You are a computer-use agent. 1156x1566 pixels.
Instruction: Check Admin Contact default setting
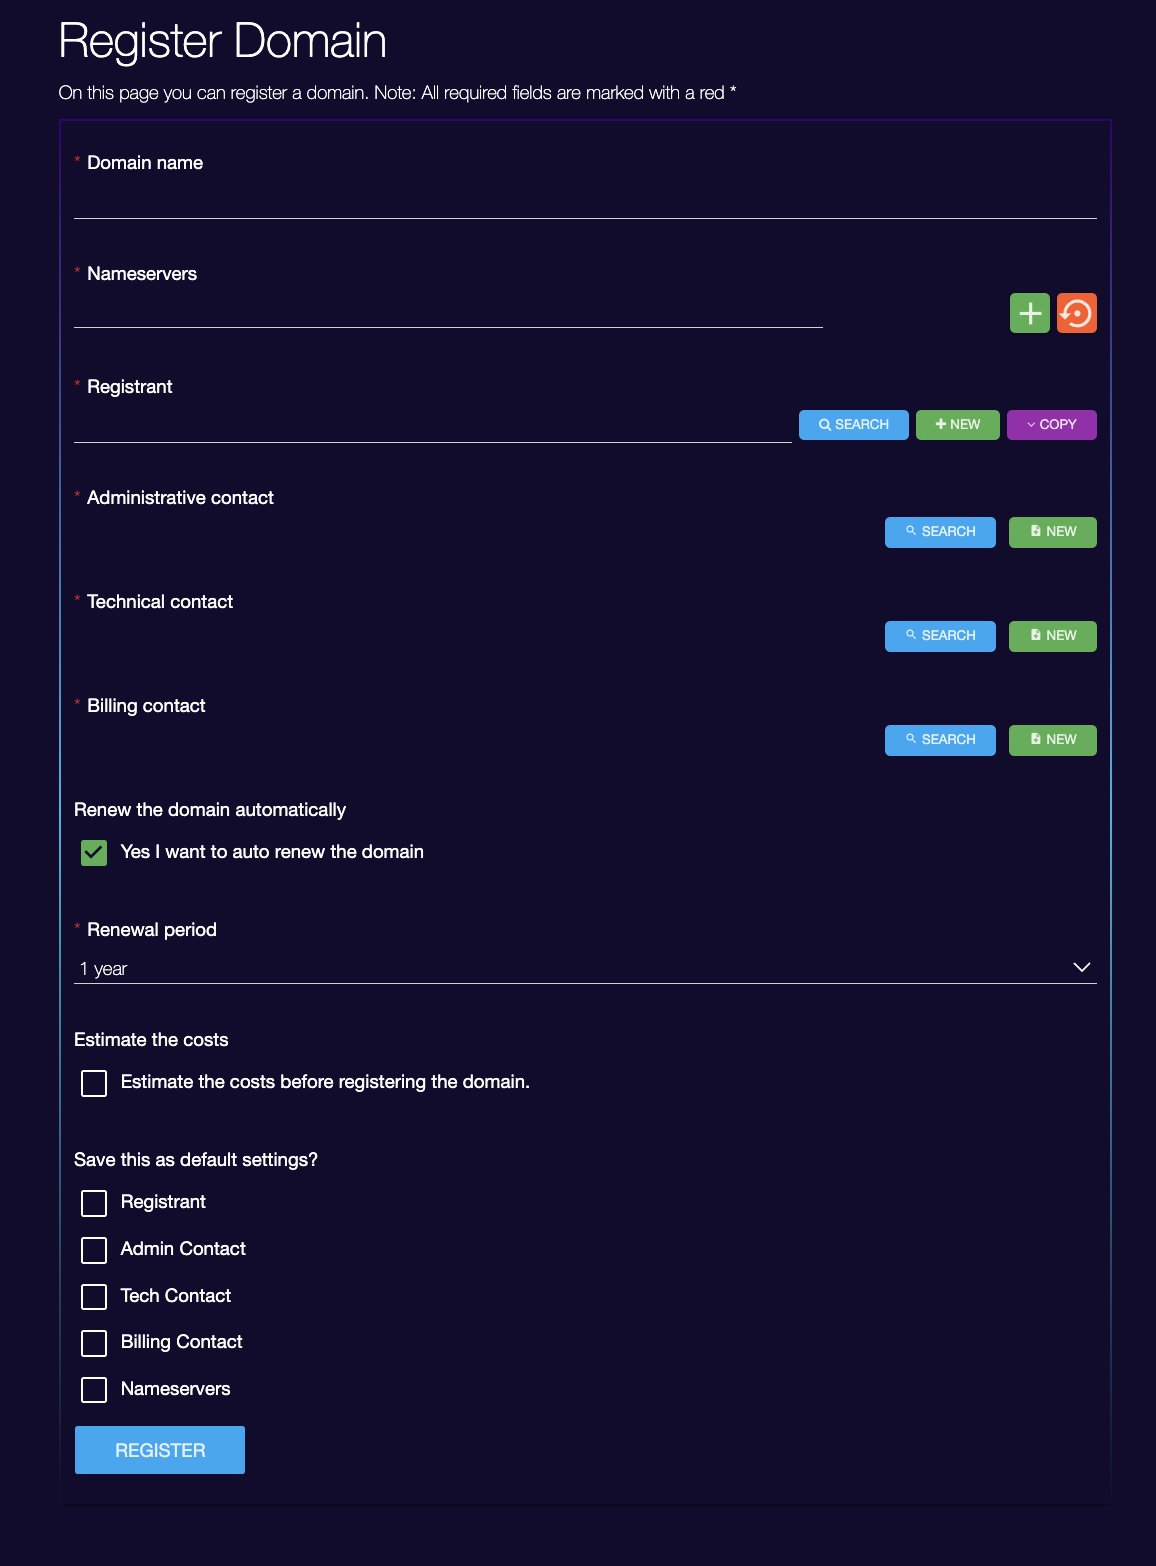(94, 1250)
